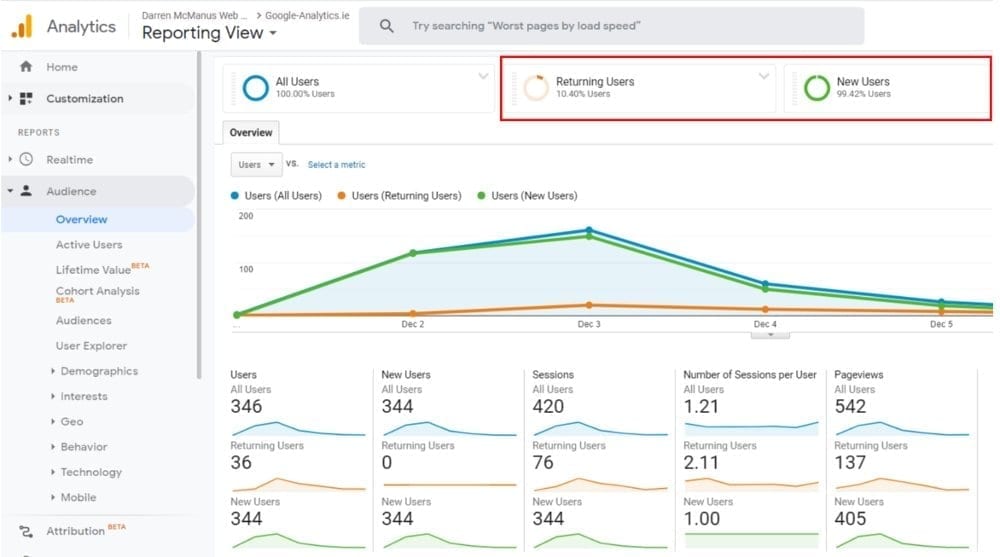
Task: Click New Users pageviews value 405
Action: click(x=850, y=519)
